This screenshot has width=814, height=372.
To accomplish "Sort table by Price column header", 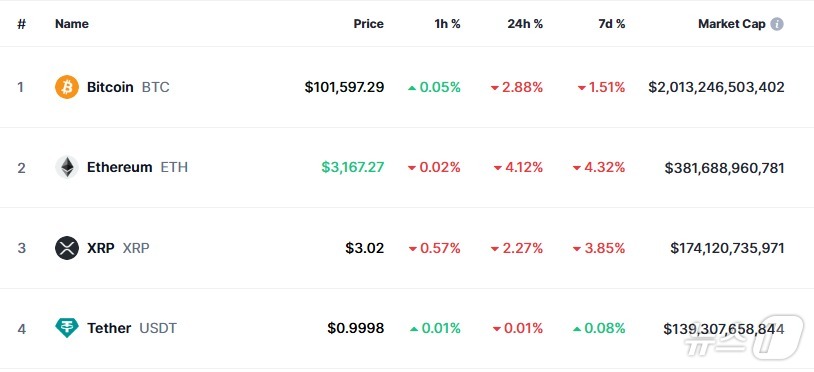I will 369,24.
